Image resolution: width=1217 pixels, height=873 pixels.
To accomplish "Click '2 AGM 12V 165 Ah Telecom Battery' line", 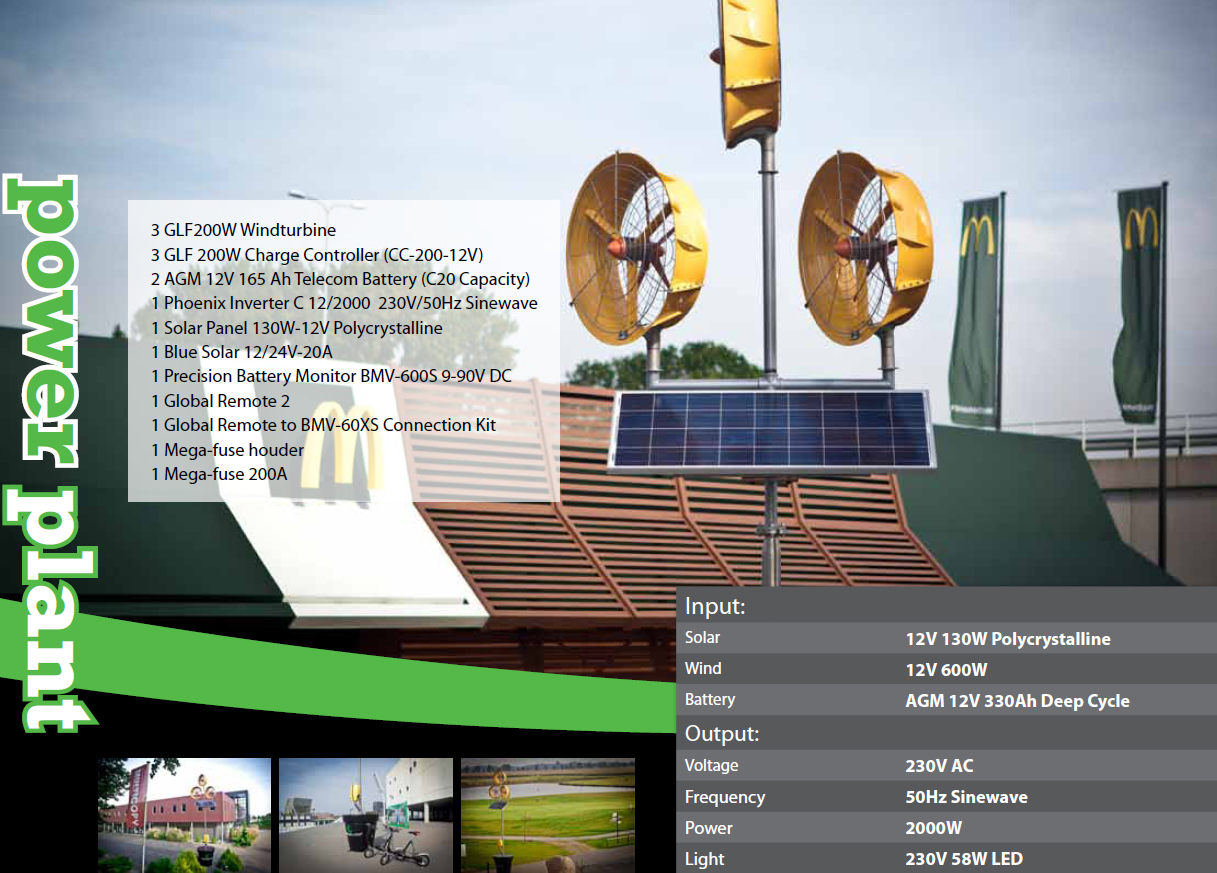I will (x=340, y=279).
